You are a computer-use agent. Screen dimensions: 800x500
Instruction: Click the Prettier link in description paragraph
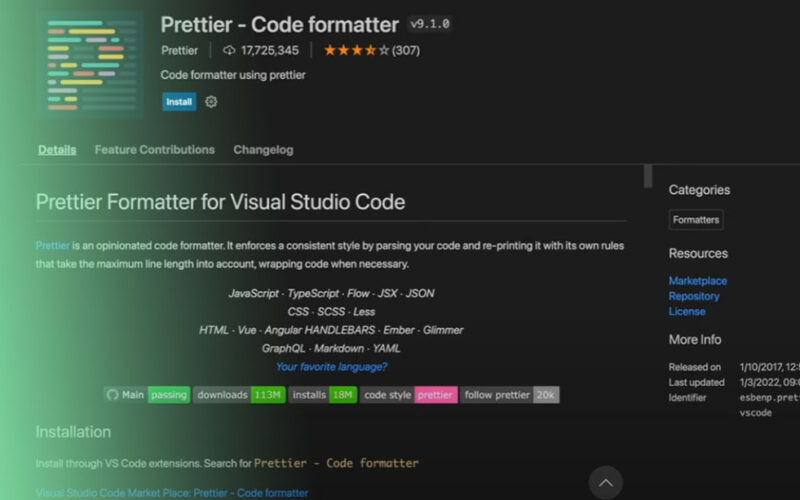(53, 245)
